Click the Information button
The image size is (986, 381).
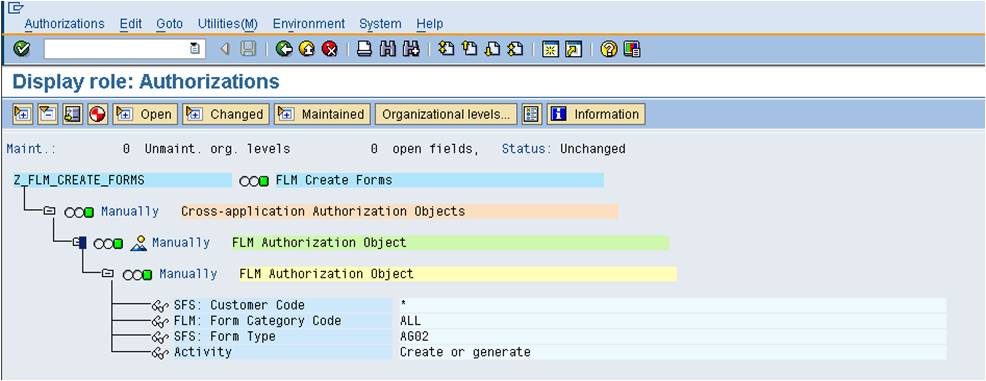pyautogui.click(x=595, y=114)
